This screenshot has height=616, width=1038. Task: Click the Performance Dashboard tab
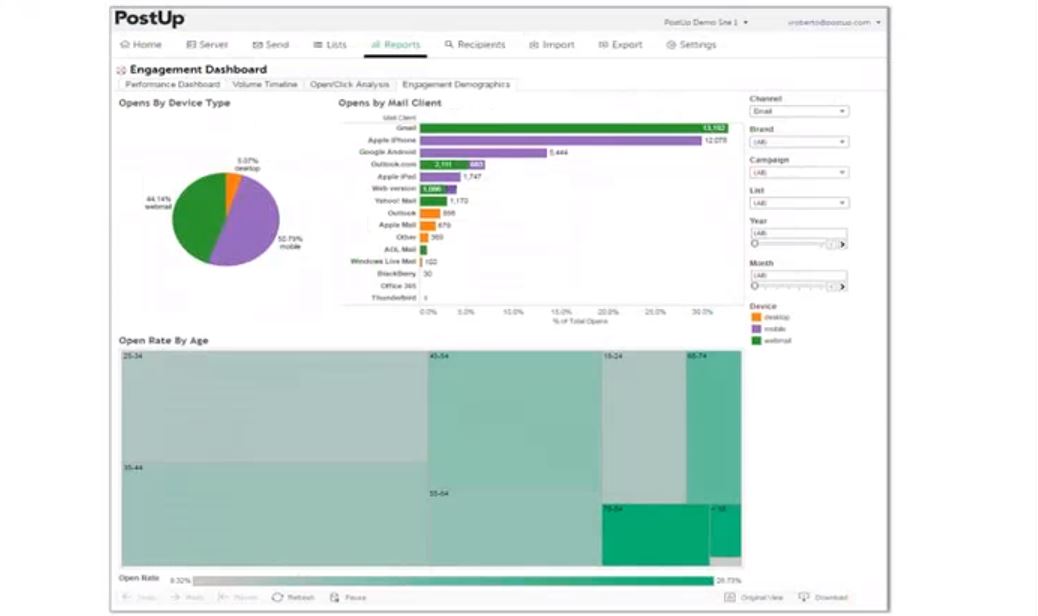tap(173, 85)
